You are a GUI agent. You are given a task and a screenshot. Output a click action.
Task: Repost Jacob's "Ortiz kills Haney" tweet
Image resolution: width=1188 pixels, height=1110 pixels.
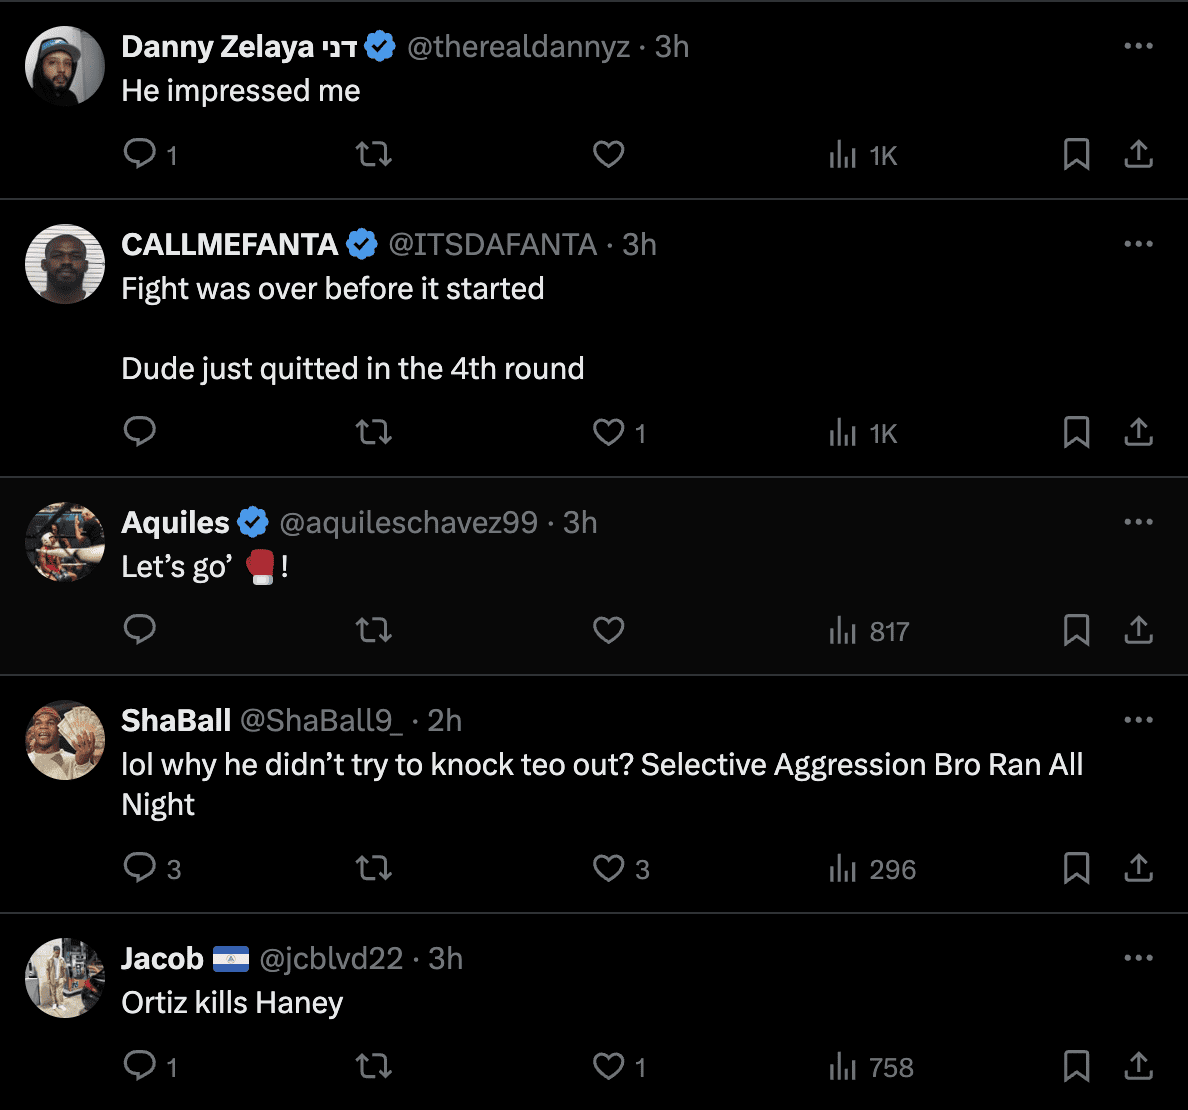[374, 1066]
